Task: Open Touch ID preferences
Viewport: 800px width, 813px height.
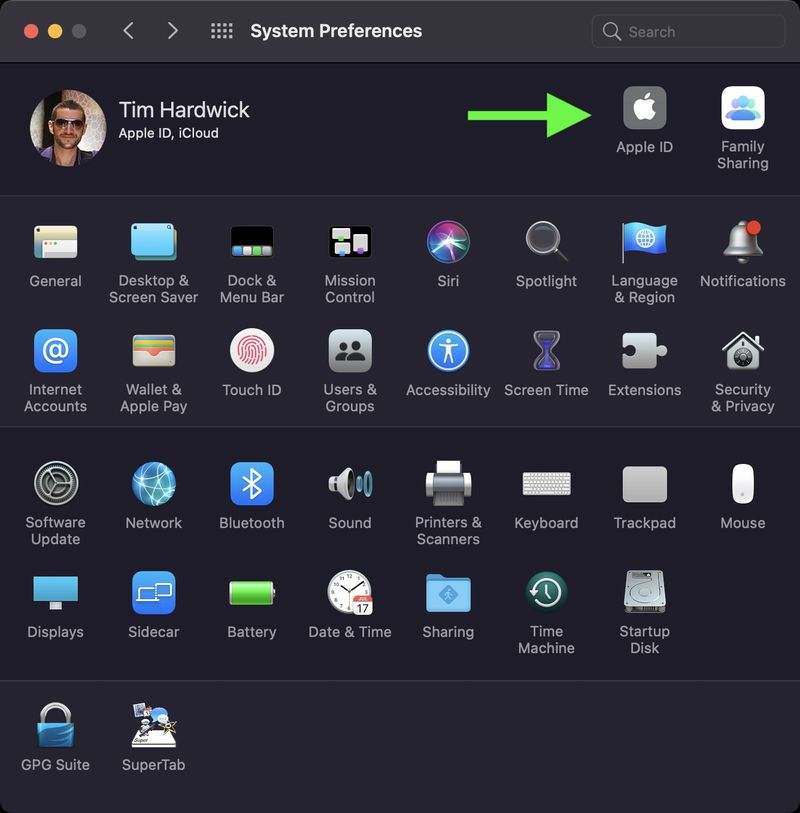Action: (251, 352)
